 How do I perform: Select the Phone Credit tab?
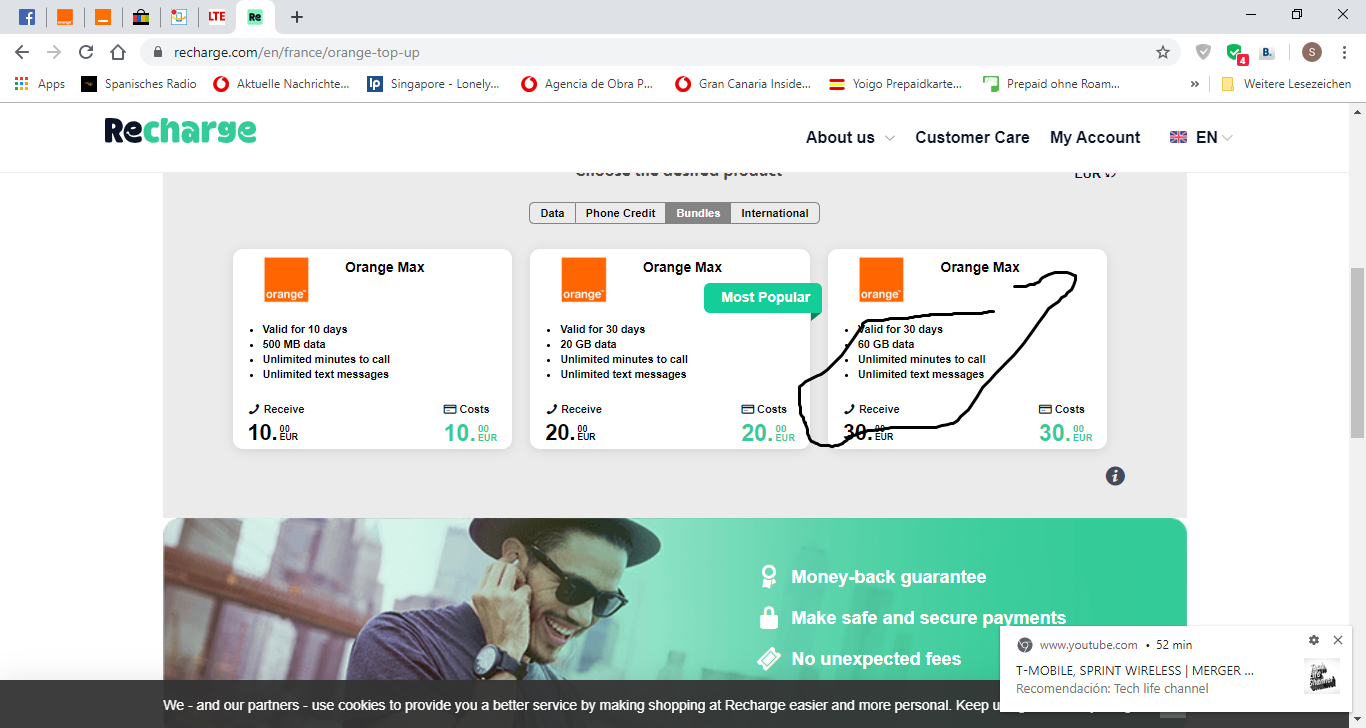tap(620, 213)
